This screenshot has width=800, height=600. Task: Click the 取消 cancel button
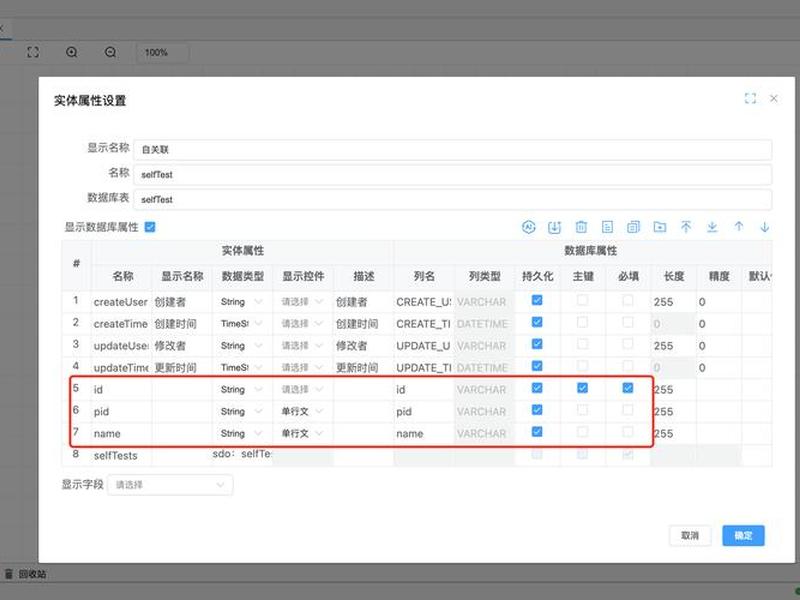pyautogui.click(x=690, y=536)
